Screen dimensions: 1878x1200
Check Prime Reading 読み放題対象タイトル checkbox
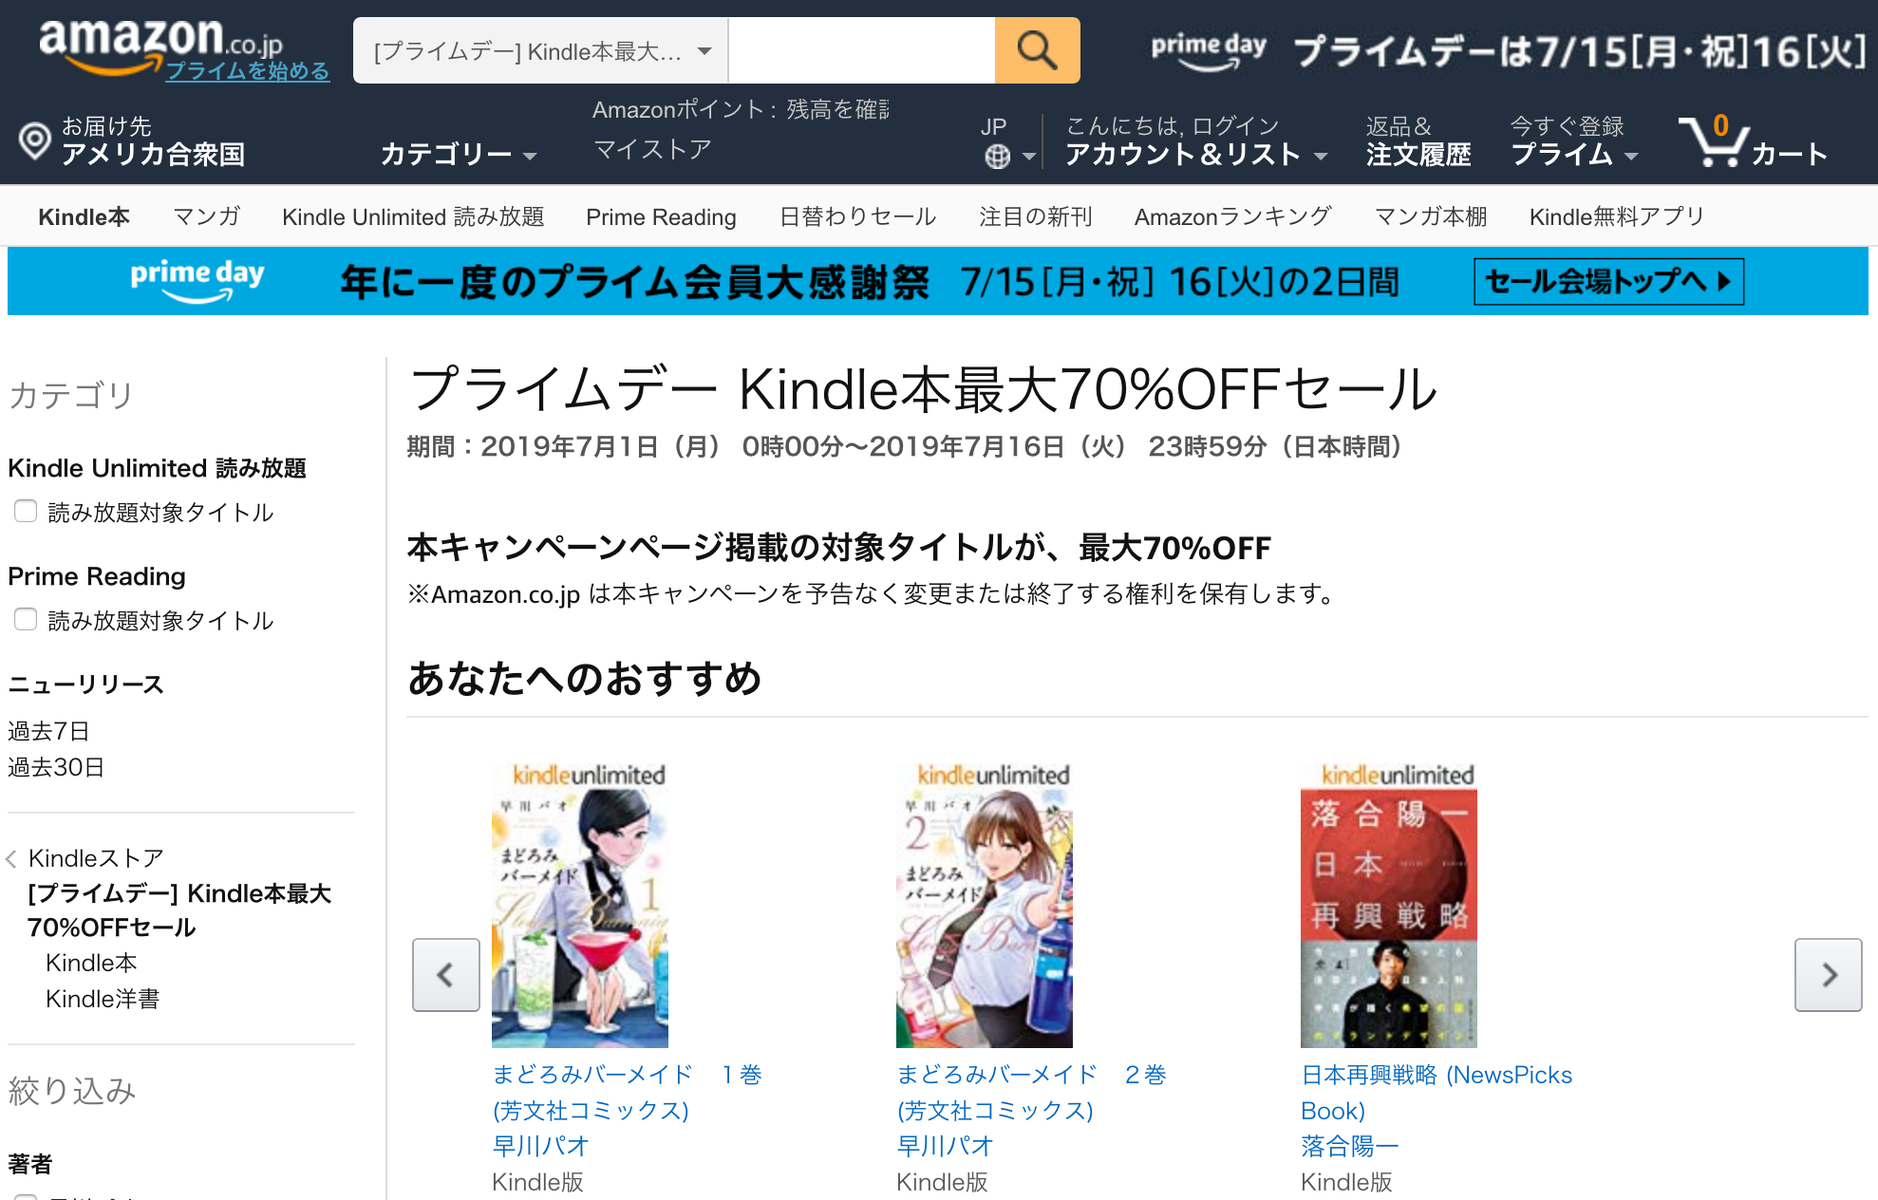(x=26, y=619)
